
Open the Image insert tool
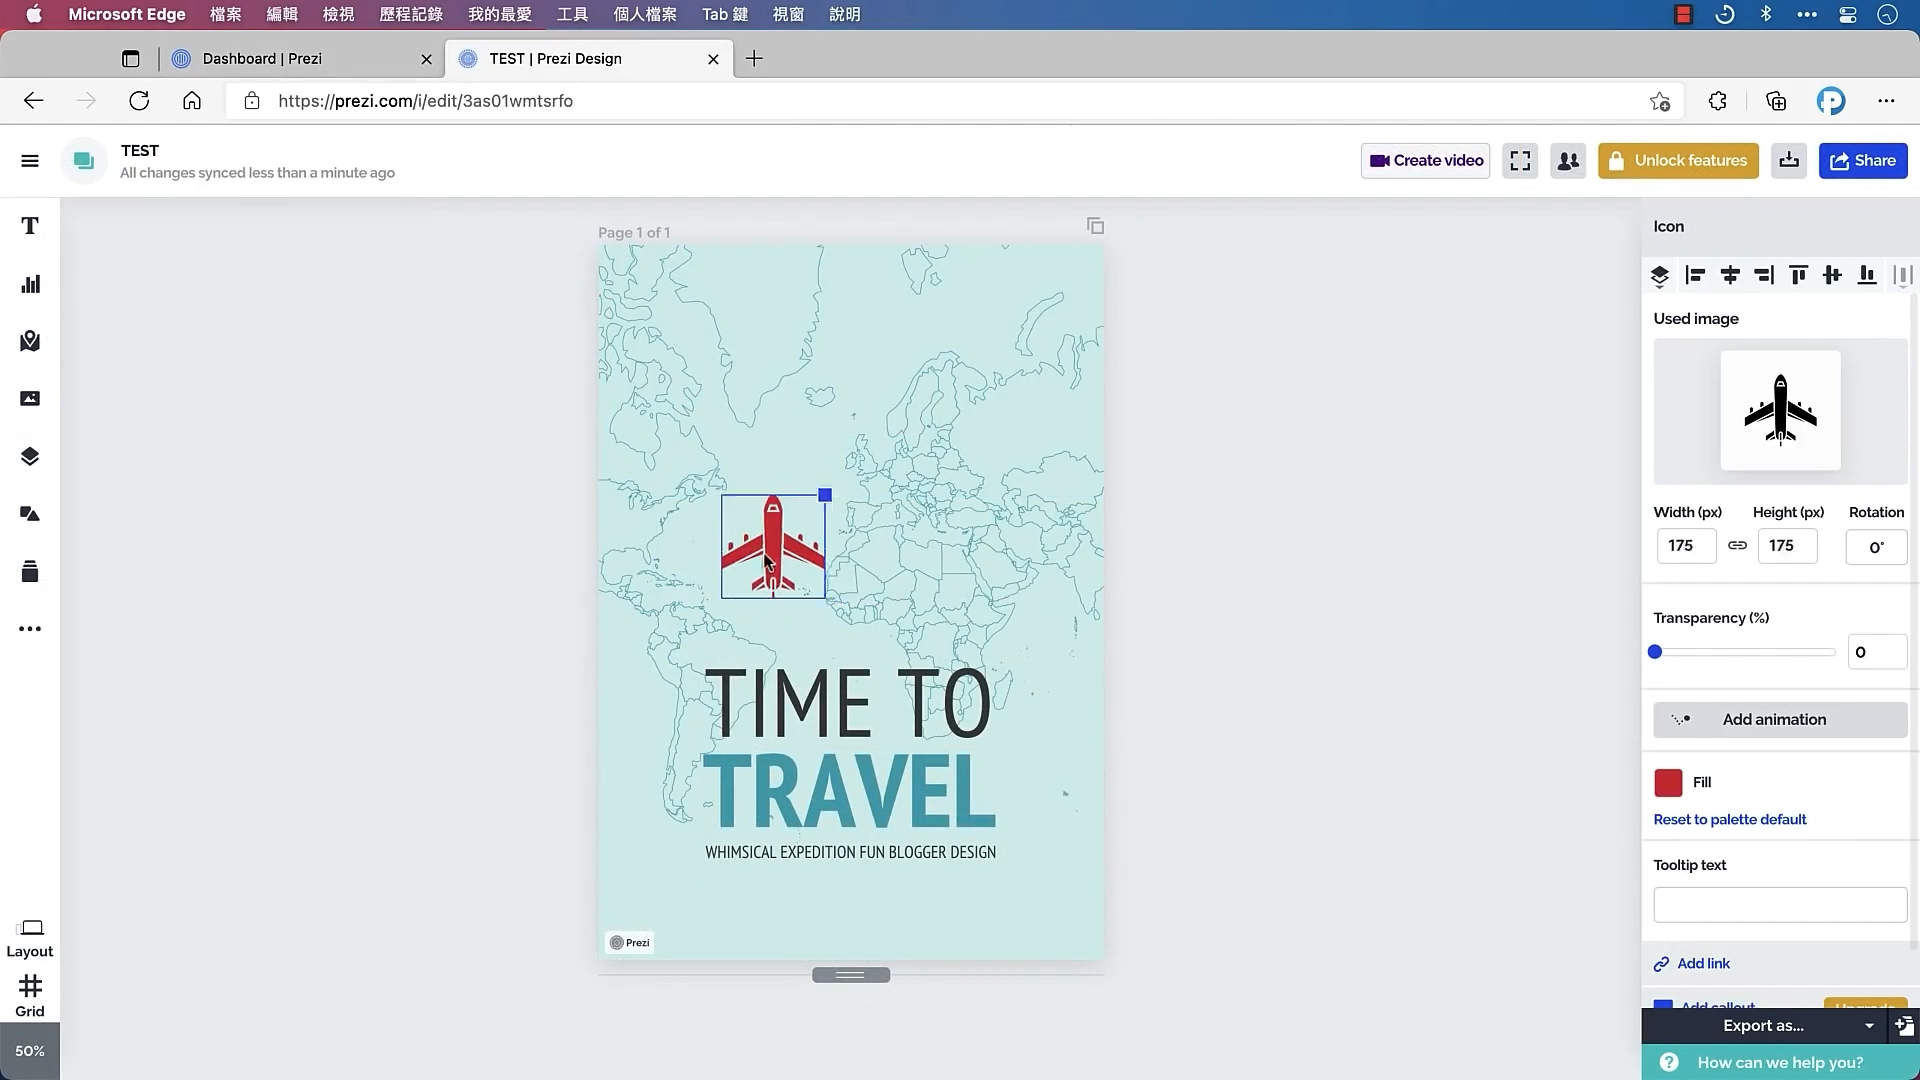pyautogui.click(x=30, y=399)
